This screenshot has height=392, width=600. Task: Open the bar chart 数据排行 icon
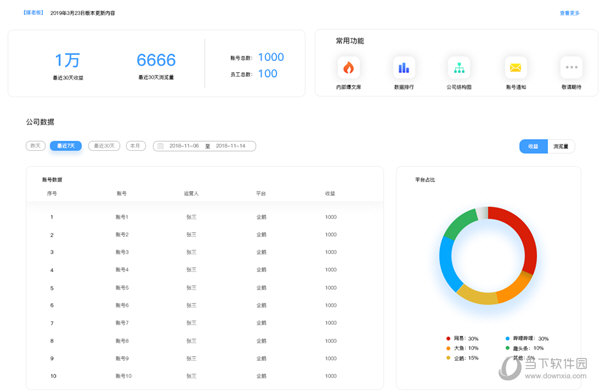click(x=404, y=67)
